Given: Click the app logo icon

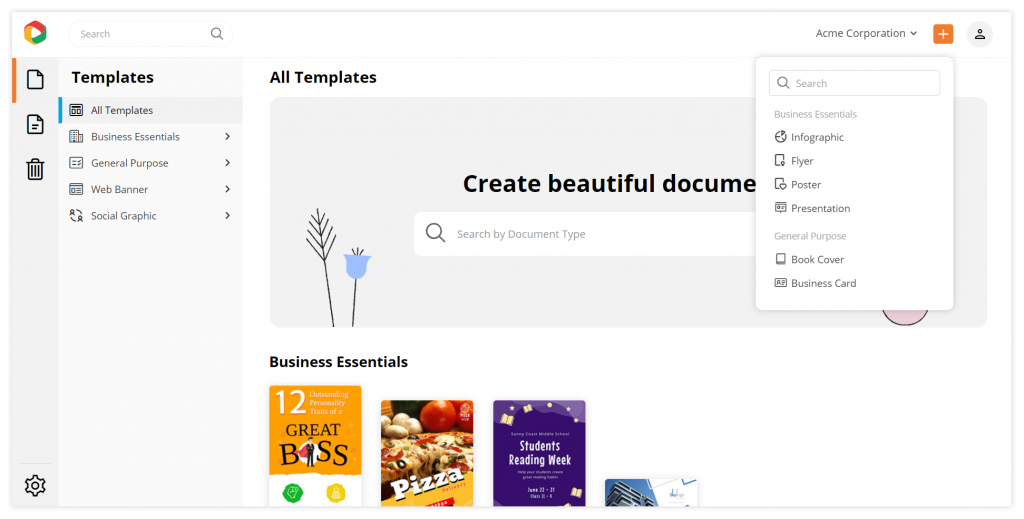Looking at the screenshot, I should click(x=35, y=33).
